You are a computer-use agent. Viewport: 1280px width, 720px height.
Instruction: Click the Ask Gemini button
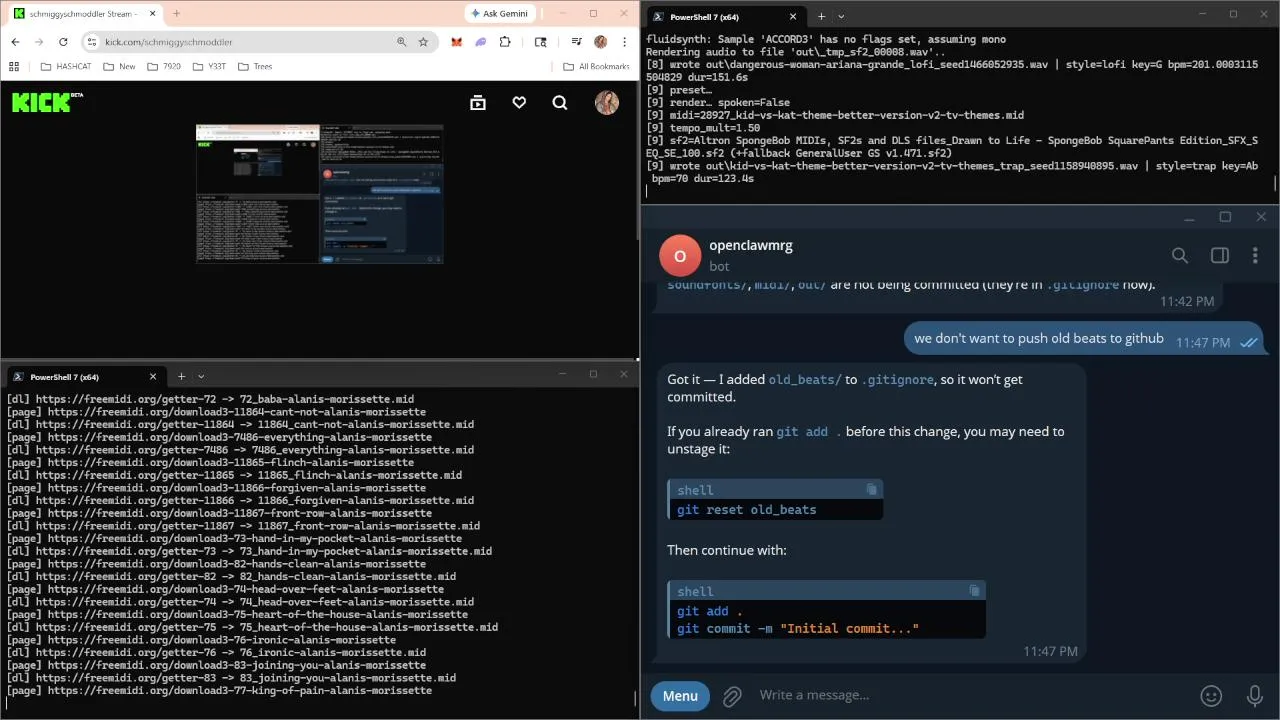coord(498,13)
